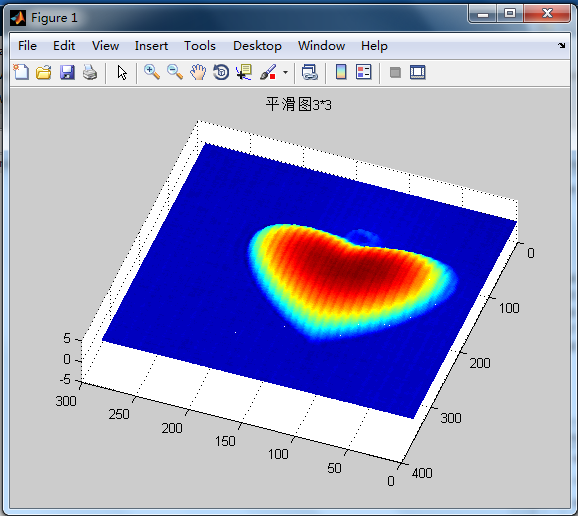
Task: Select the Brush data tool
Action: 268,72
